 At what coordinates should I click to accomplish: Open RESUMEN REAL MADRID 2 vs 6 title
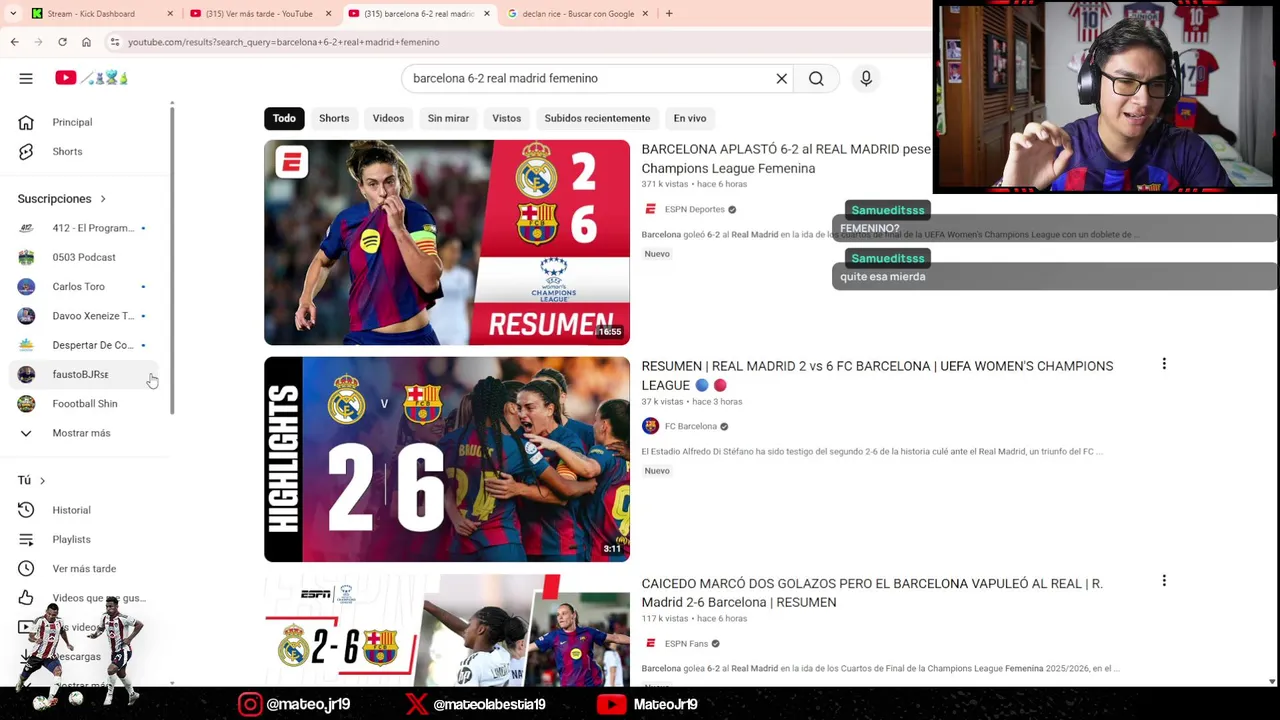tap(877, 375)
